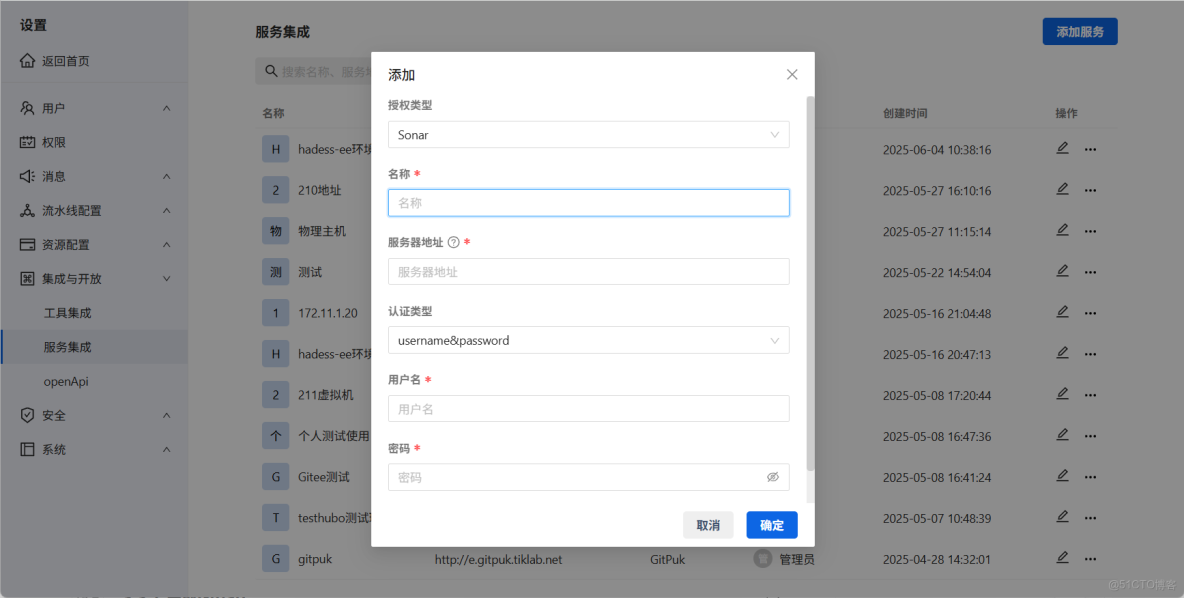Open the 授权类型 dropdown showing Sonar
Image resolution: width=1184 pixels, height=598 pixels.
click(588, 134)
